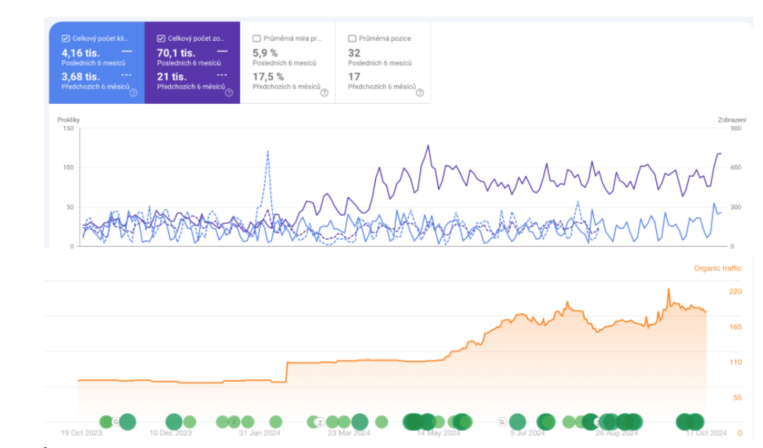Enable the Průměrná míra prokliku checkbox
This screenshot has width=763, height=448.
[x=256, y=38]
